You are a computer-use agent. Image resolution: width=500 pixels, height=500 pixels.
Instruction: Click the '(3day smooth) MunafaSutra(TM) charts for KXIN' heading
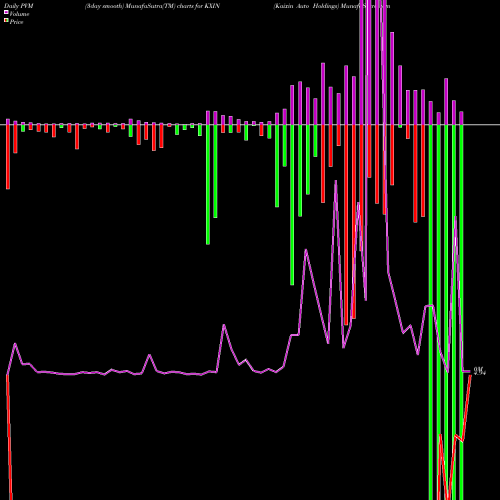pyautogui.click(x=152, y=6)
